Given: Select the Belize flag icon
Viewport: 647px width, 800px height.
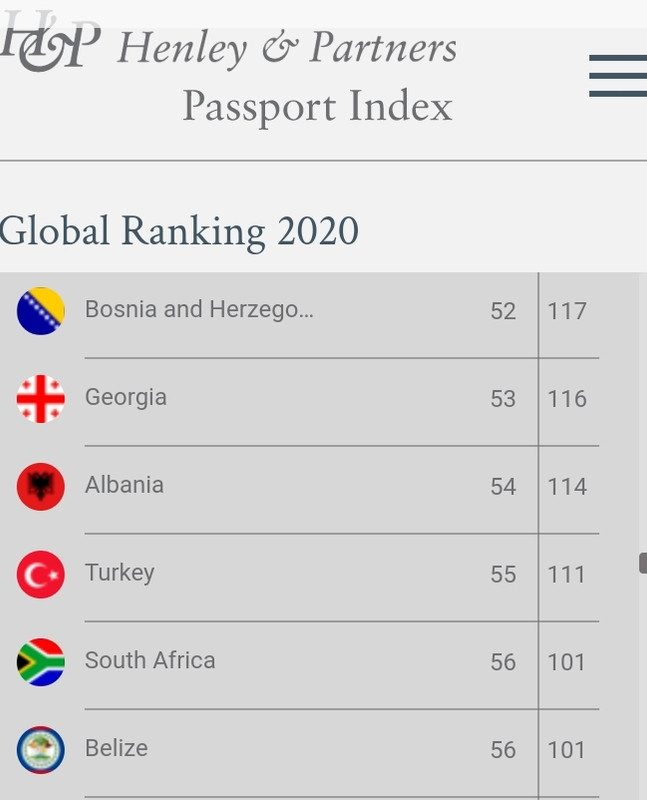Looking at the screenshot, I should pos(41,749).
